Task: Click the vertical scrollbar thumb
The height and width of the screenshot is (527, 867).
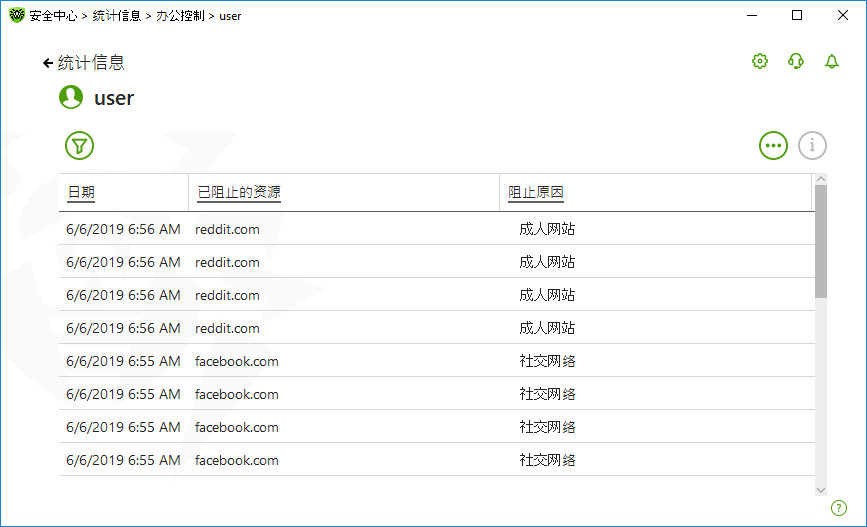Action: pos(821,240)
